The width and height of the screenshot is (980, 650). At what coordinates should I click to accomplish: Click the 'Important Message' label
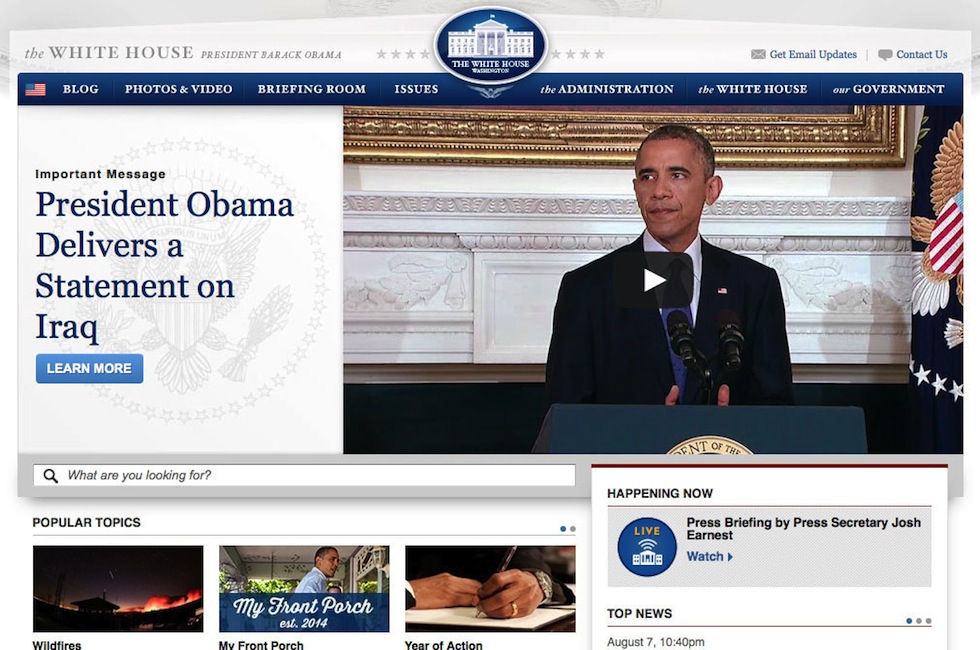click(100, 174)
